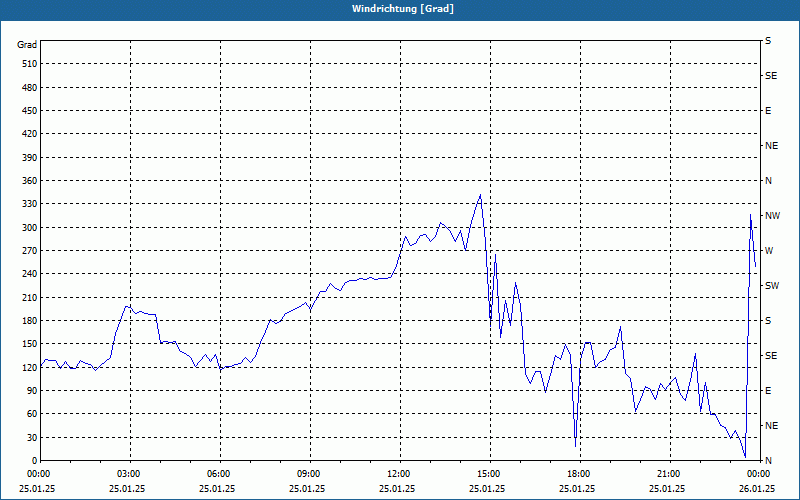The height and width of the screenshot is (500, 800).
Task: Select the S compass label at the 180 level
Action: pyautogui.click(x=768, y=321)
